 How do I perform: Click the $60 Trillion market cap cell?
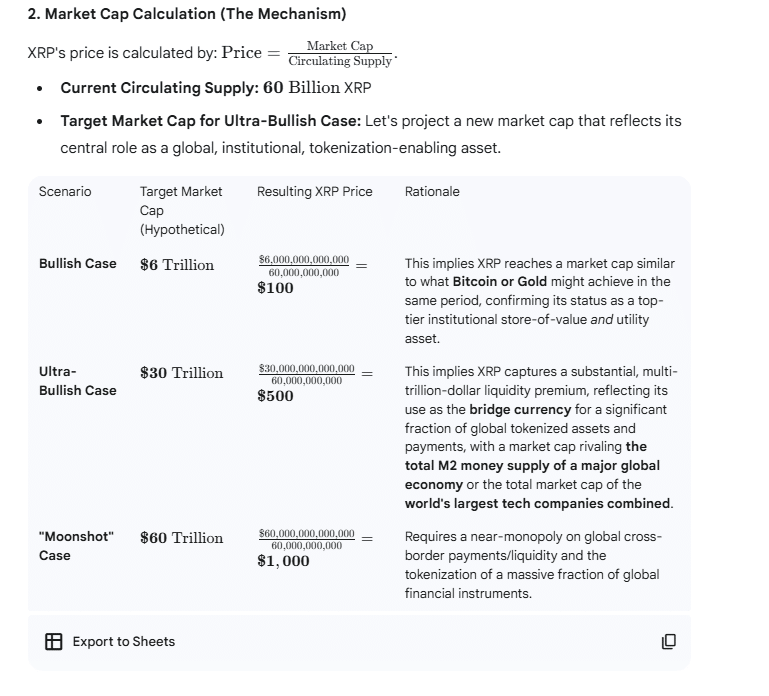pyautogui.click(x=181, y=538)
